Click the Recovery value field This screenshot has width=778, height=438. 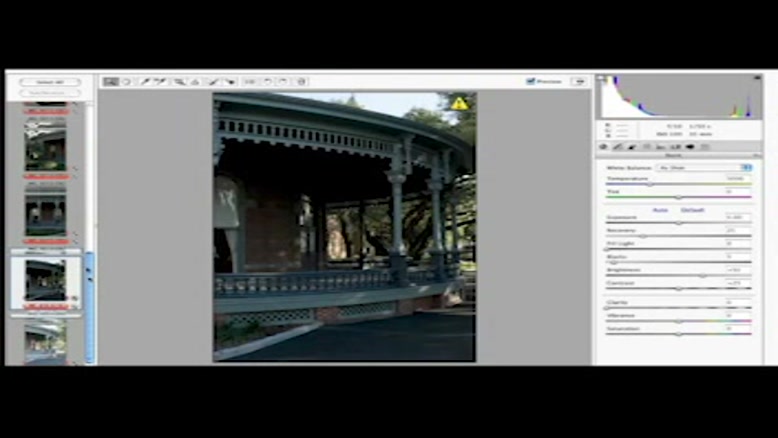(x=736, y=230)
